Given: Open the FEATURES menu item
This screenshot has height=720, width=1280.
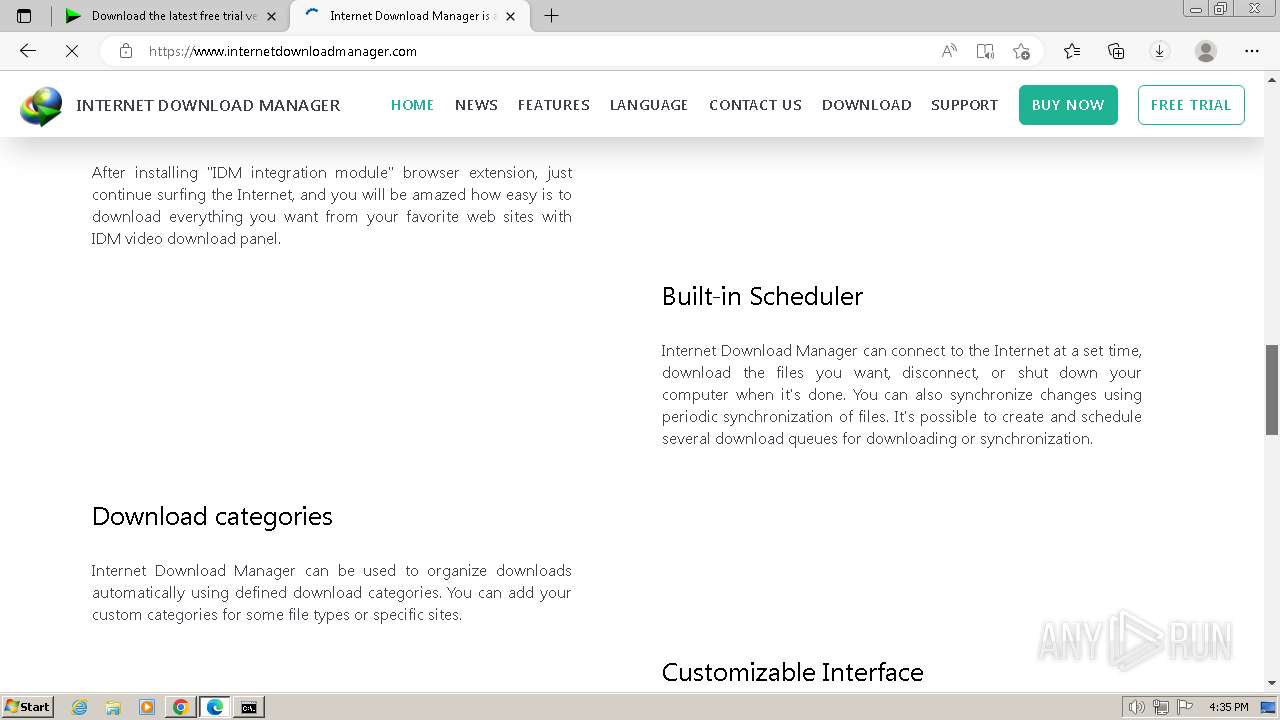Looking at the screenshot, I should point(553,105).
